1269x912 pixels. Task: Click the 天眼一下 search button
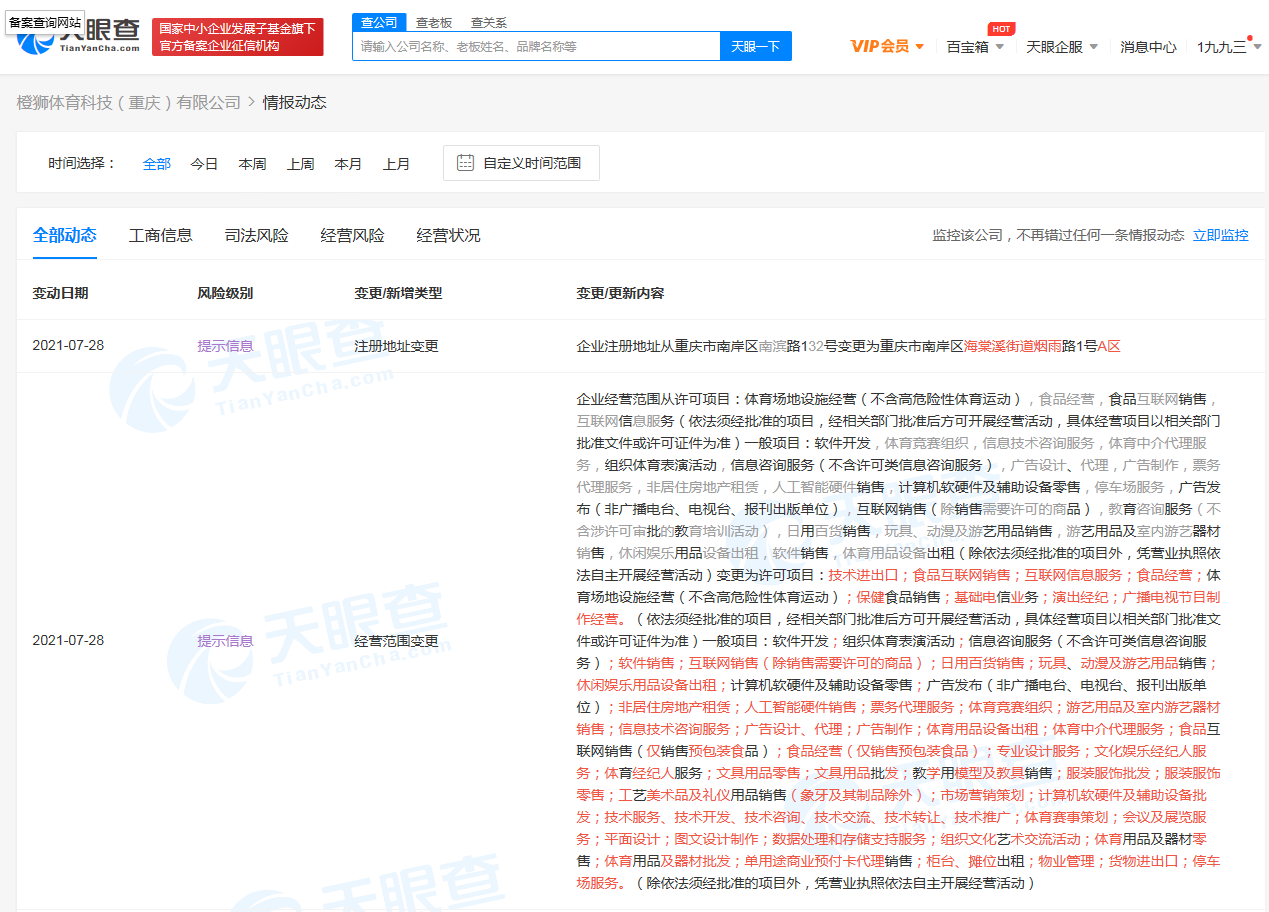(755, 46)
